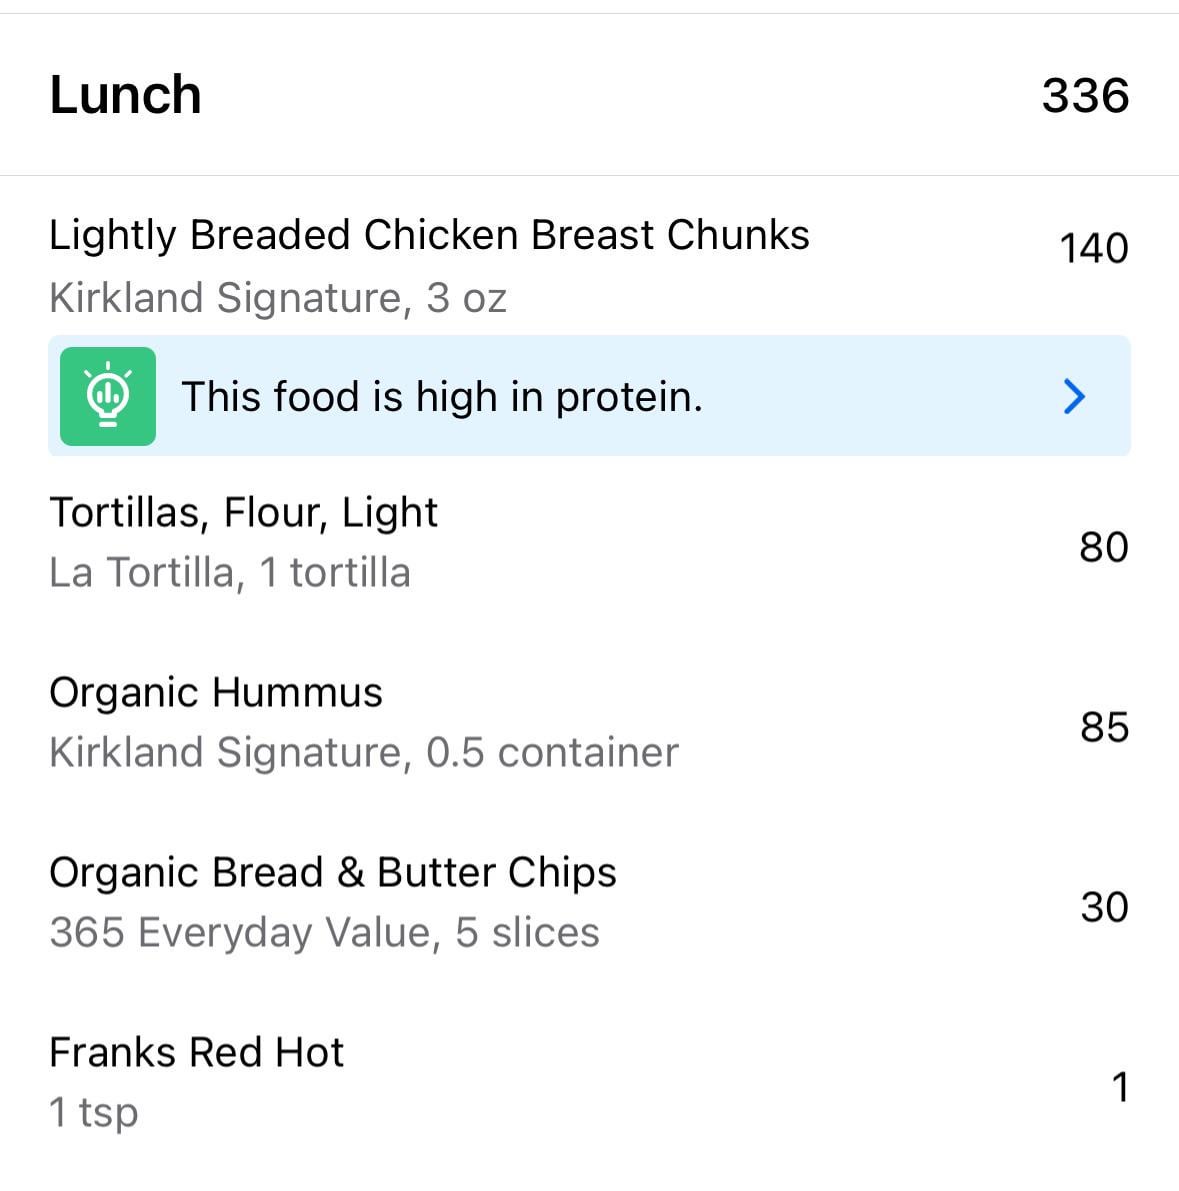The width and height of the screenshot is (1179, 1191).
Task: Tap the 80 calorie value for tortilla
Action: point(1104,547)
